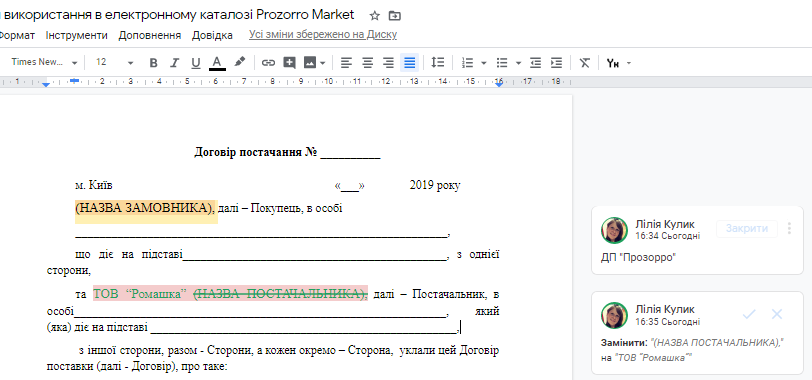Open the Доповнення menu

[x=150, y=35]
